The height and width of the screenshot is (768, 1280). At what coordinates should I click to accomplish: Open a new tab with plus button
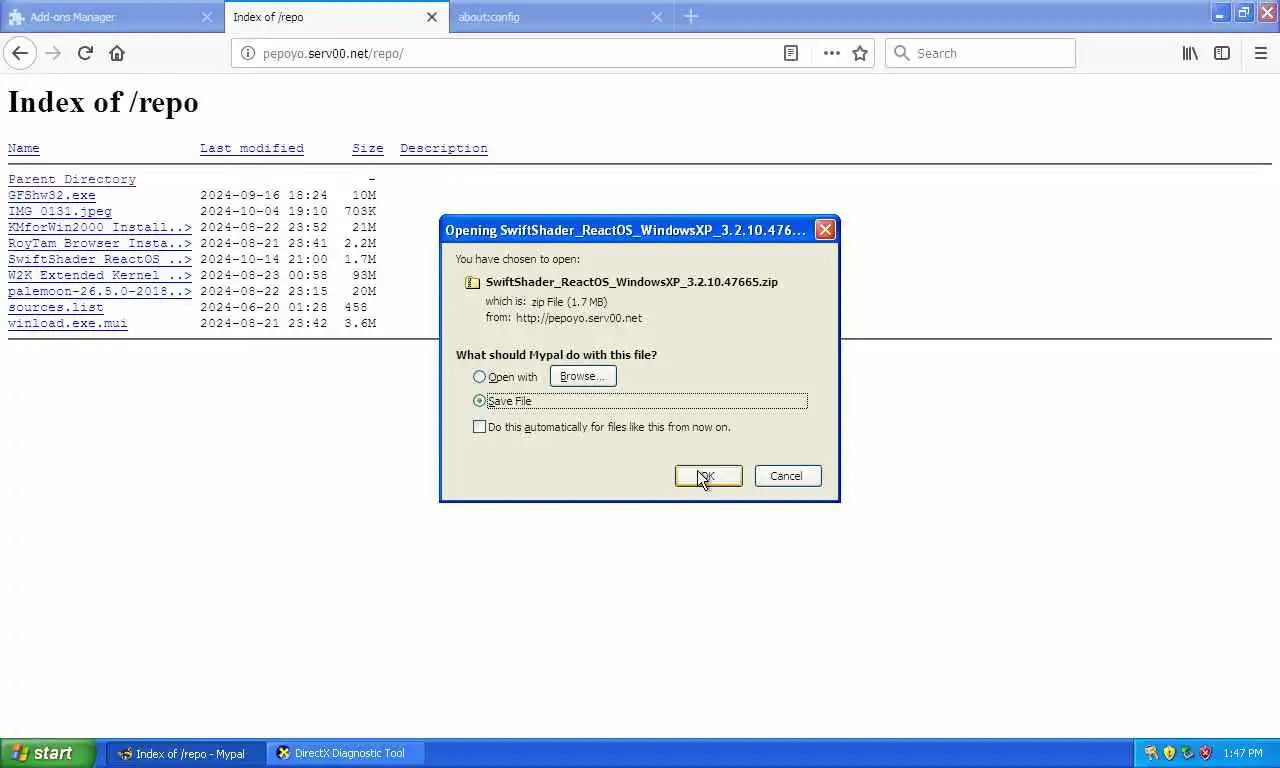pyautogui.click(x=691, y=16)
